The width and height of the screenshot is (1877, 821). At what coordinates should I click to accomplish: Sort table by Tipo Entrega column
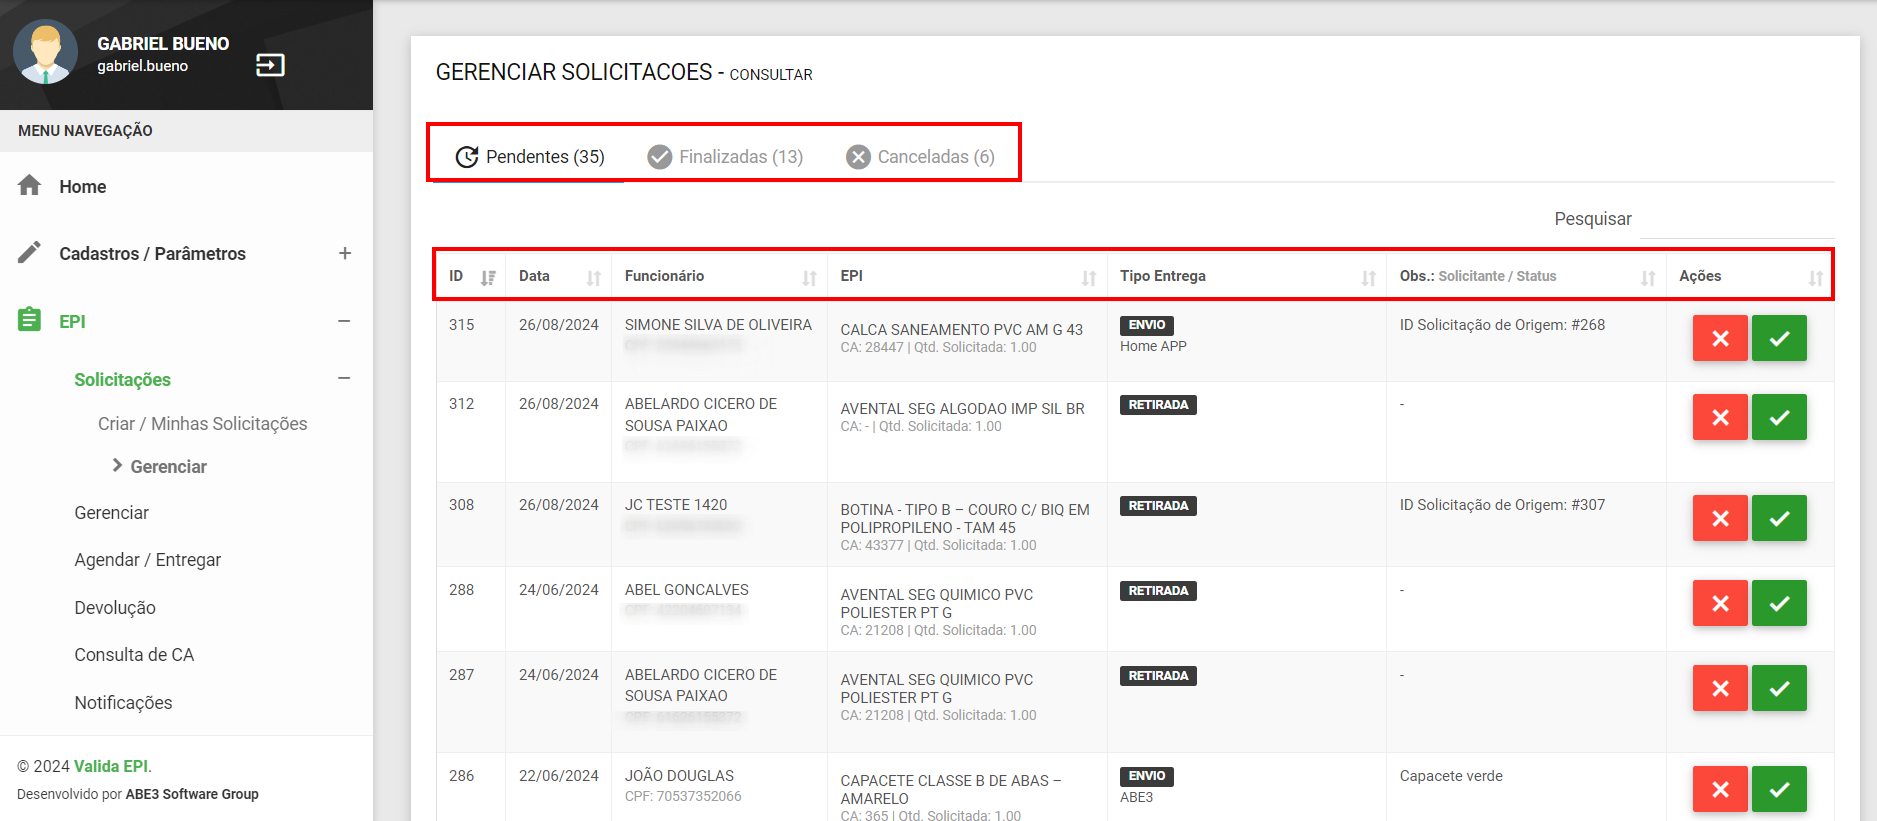(1247, 276)
